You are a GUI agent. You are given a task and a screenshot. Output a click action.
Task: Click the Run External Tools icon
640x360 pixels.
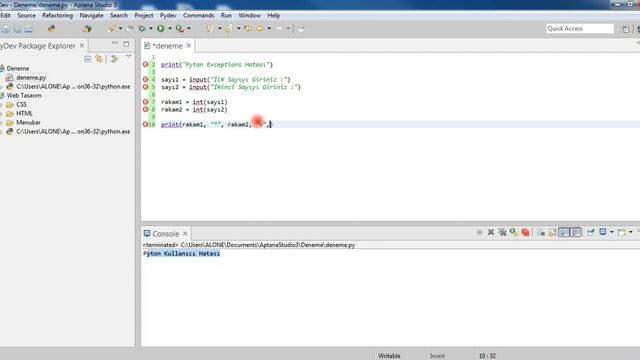click(x=180, y=29)
